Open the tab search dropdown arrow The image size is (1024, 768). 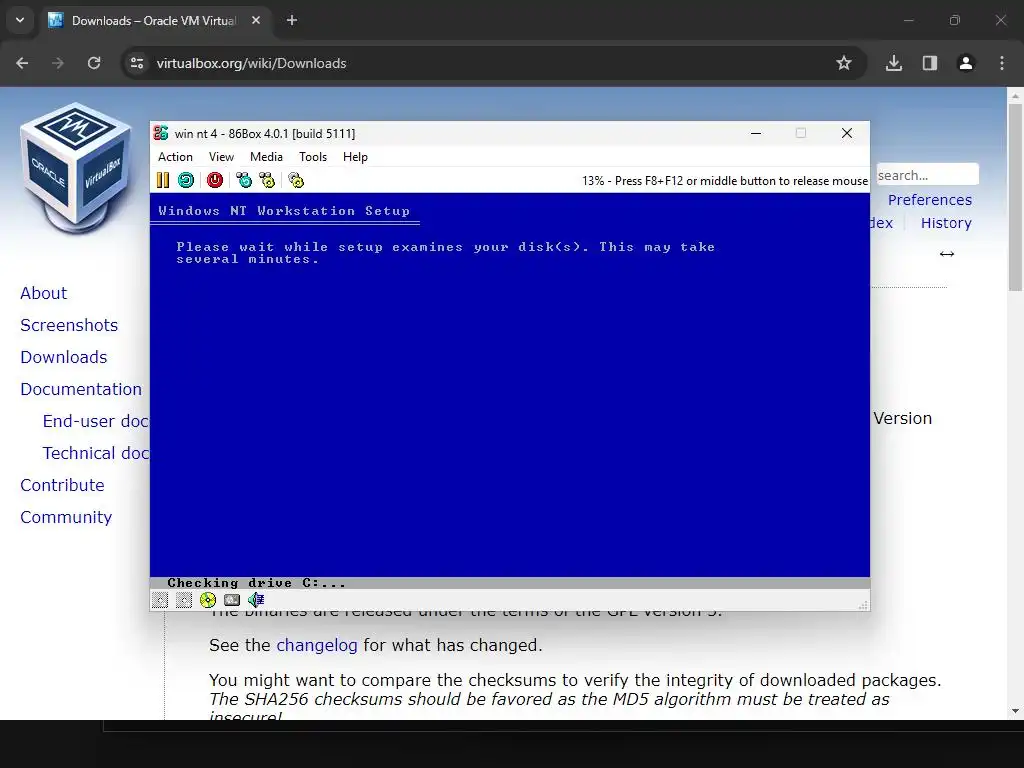20,20
